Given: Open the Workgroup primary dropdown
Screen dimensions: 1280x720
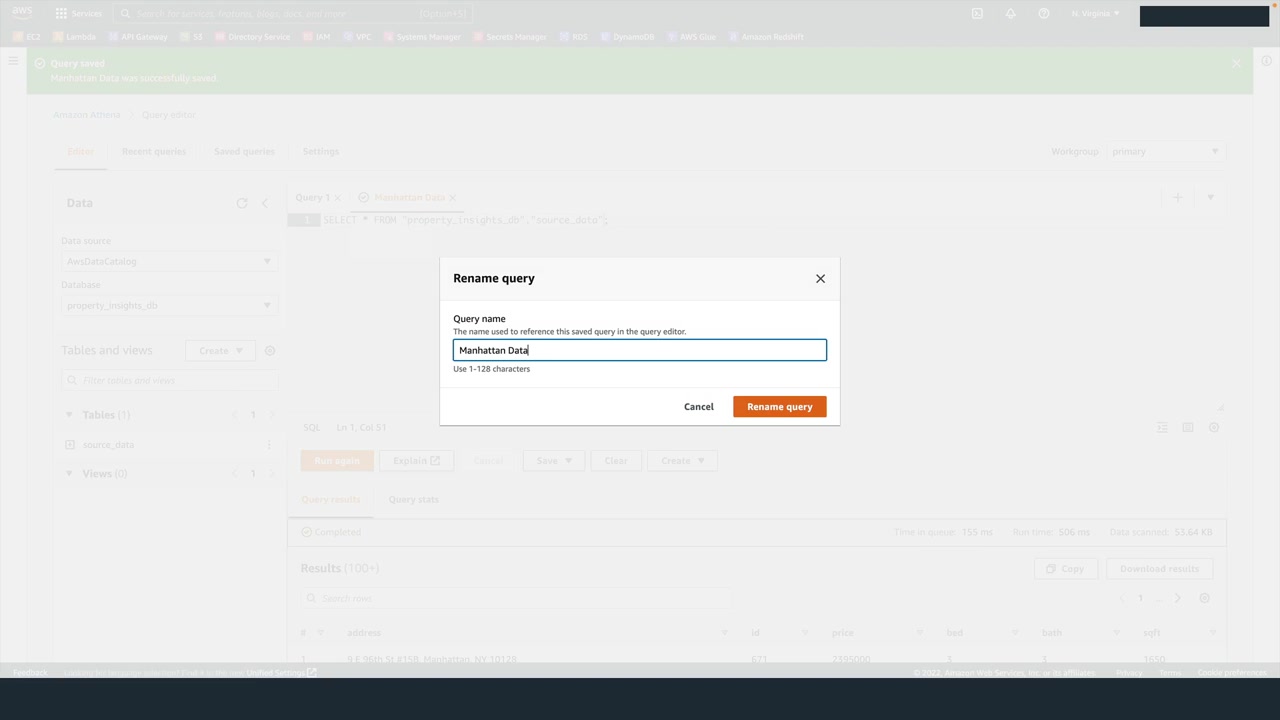Looking at the screenshot, I should pos(1165,152).
